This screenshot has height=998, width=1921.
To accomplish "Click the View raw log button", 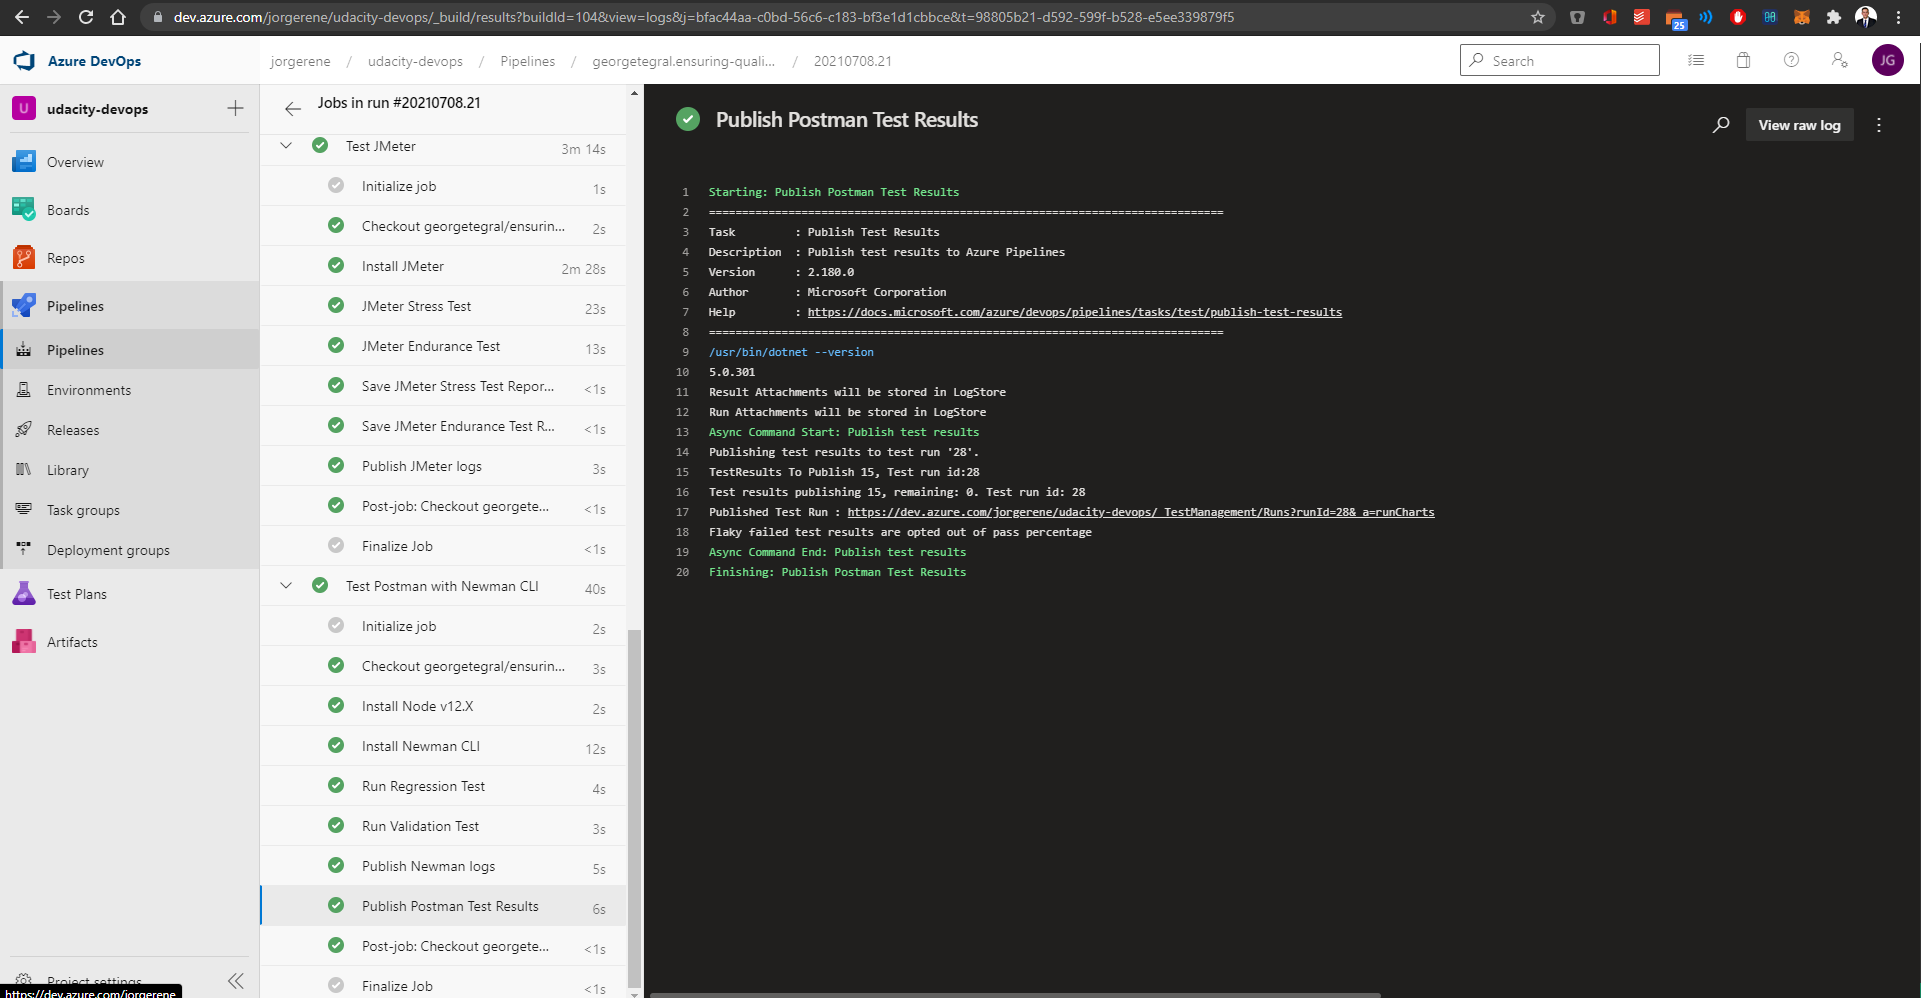I will pos(1799,125).
